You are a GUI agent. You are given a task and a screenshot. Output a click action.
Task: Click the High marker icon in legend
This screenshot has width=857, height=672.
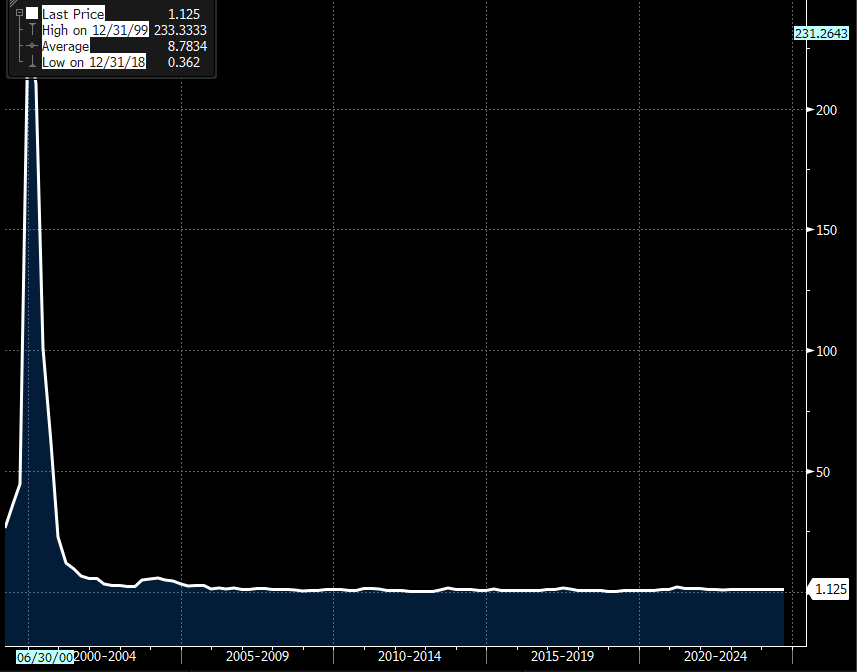click(32, 30)
